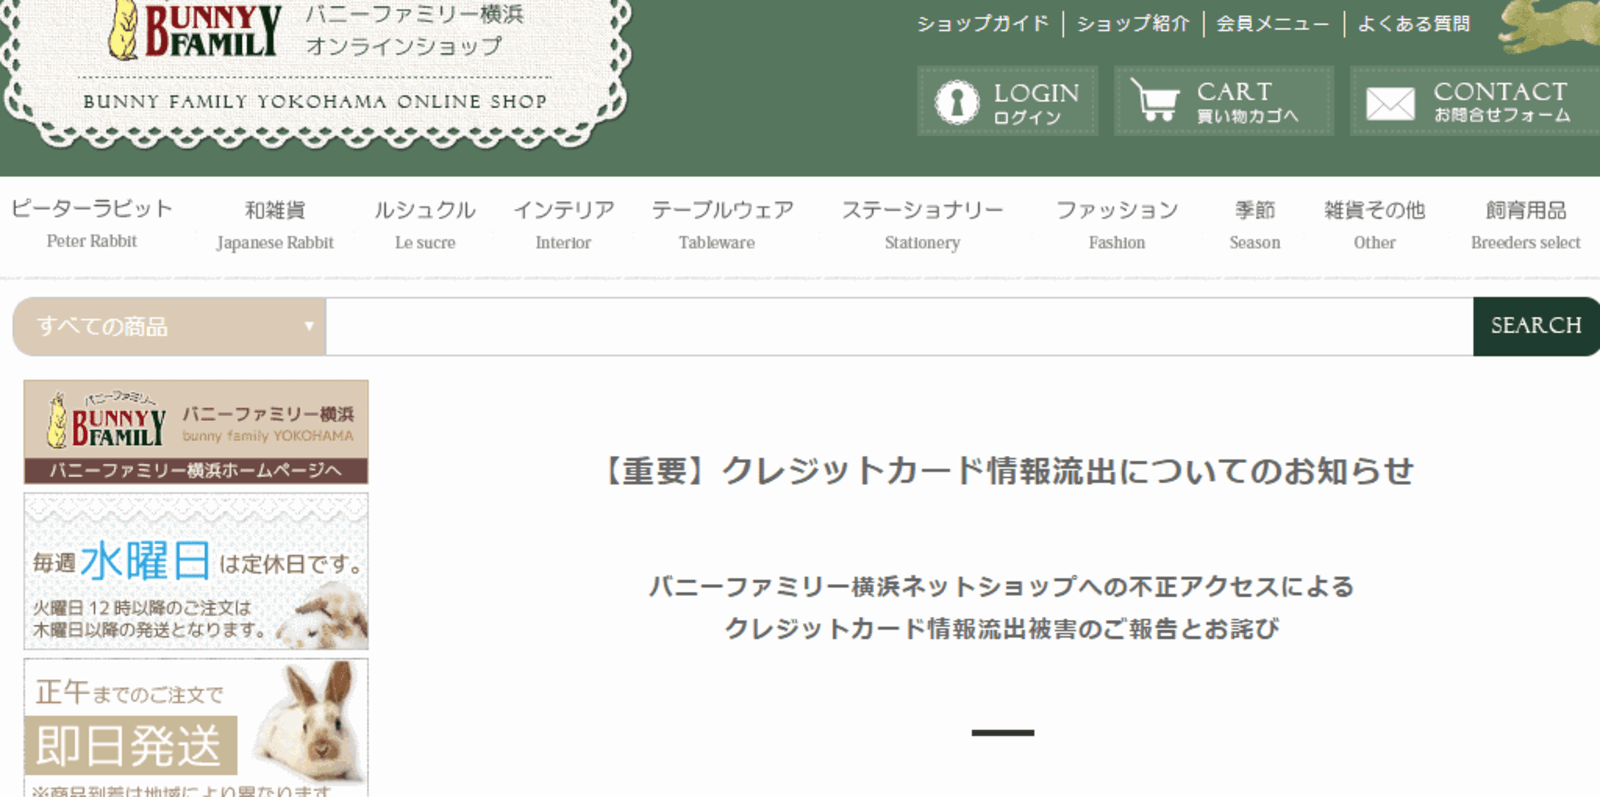This screenshot has width=1600, height=797.
Task: Click the SEARCH button
Action: (1536, 326)
